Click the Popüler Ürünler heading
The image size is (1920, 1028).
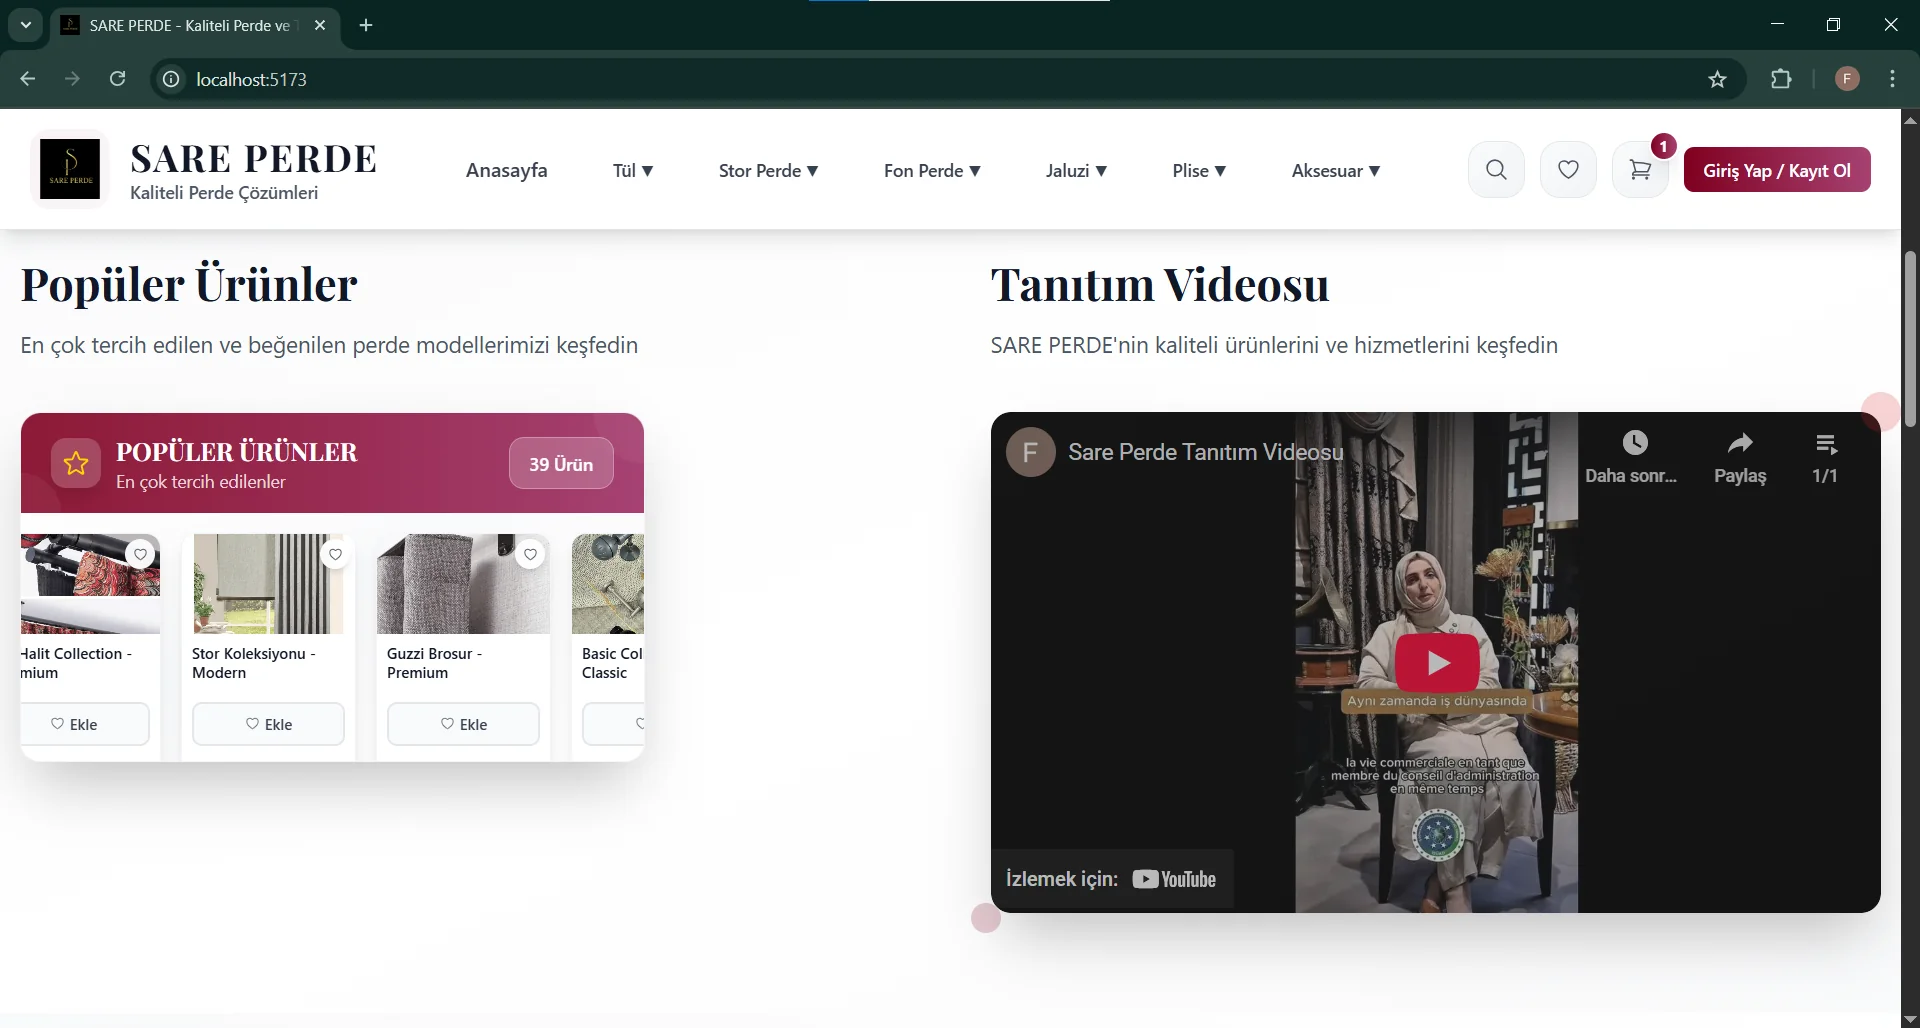pyautogui.click(x=189, y=285)
